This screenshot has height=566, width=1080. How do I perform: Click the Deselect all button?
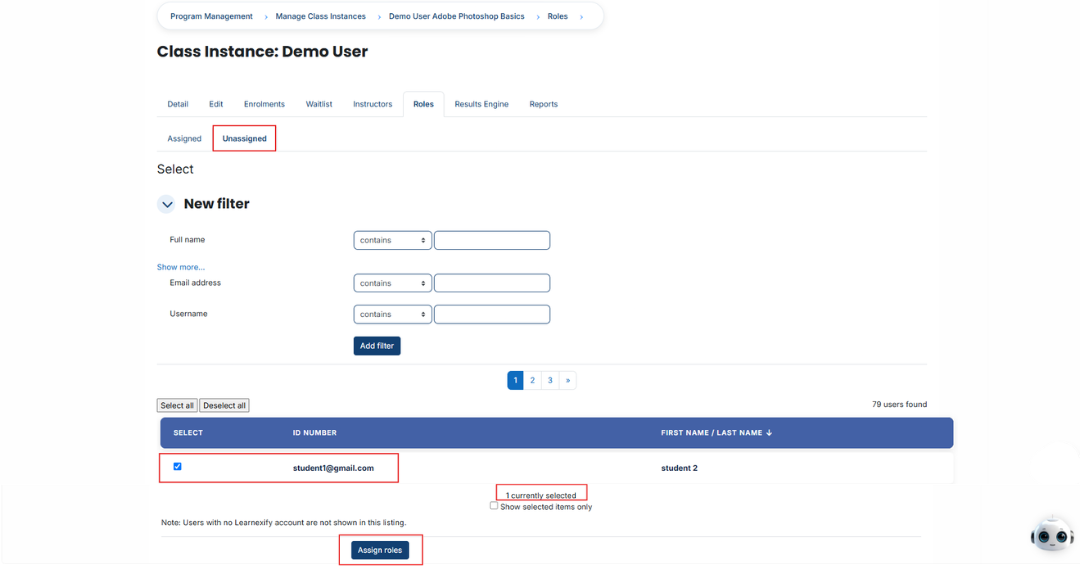point(225,406)
